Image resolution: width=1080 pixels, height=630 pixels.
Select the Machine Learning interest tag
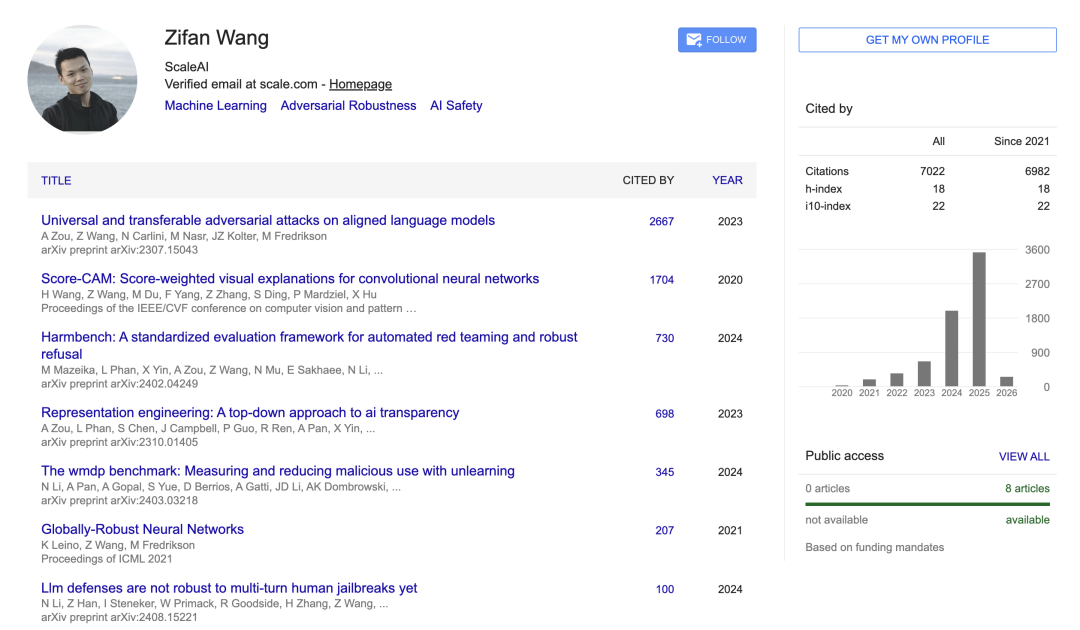(215, 106)
